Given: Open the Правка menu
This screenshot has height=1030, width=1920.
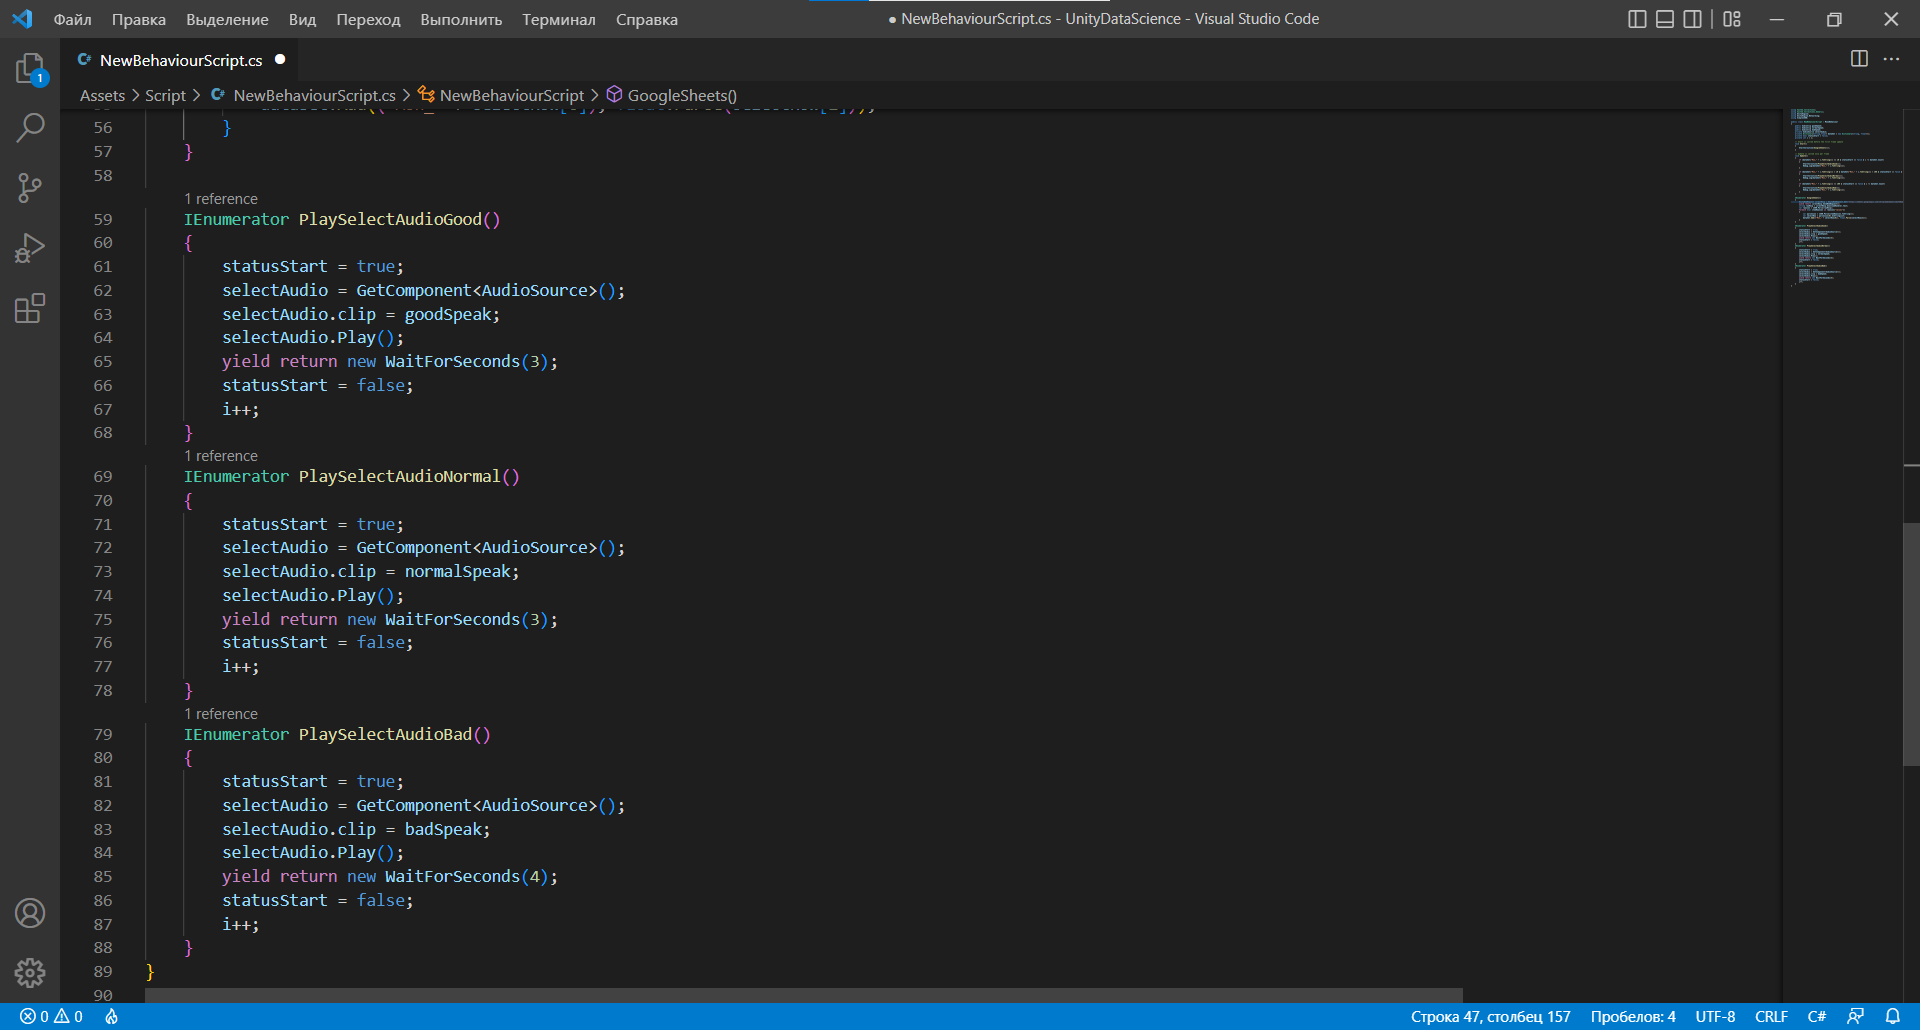Looking at the screenshot, I should click(x=139, y=19).
